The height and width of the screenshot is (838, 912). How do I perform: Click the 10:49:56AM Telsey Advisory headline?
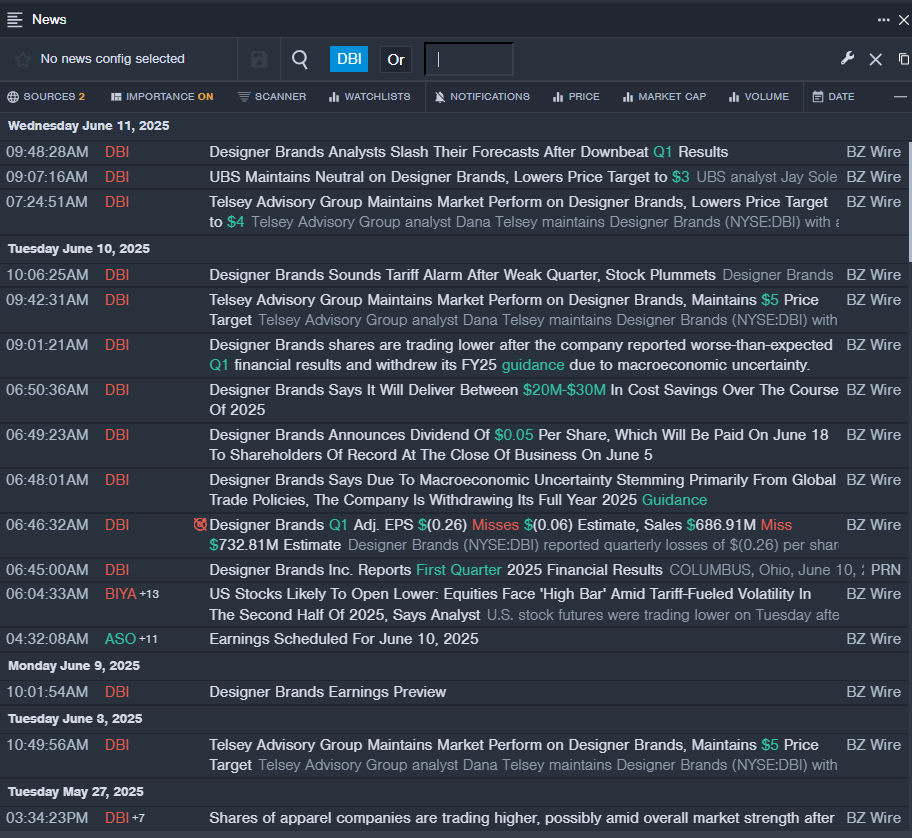(514, 755)
